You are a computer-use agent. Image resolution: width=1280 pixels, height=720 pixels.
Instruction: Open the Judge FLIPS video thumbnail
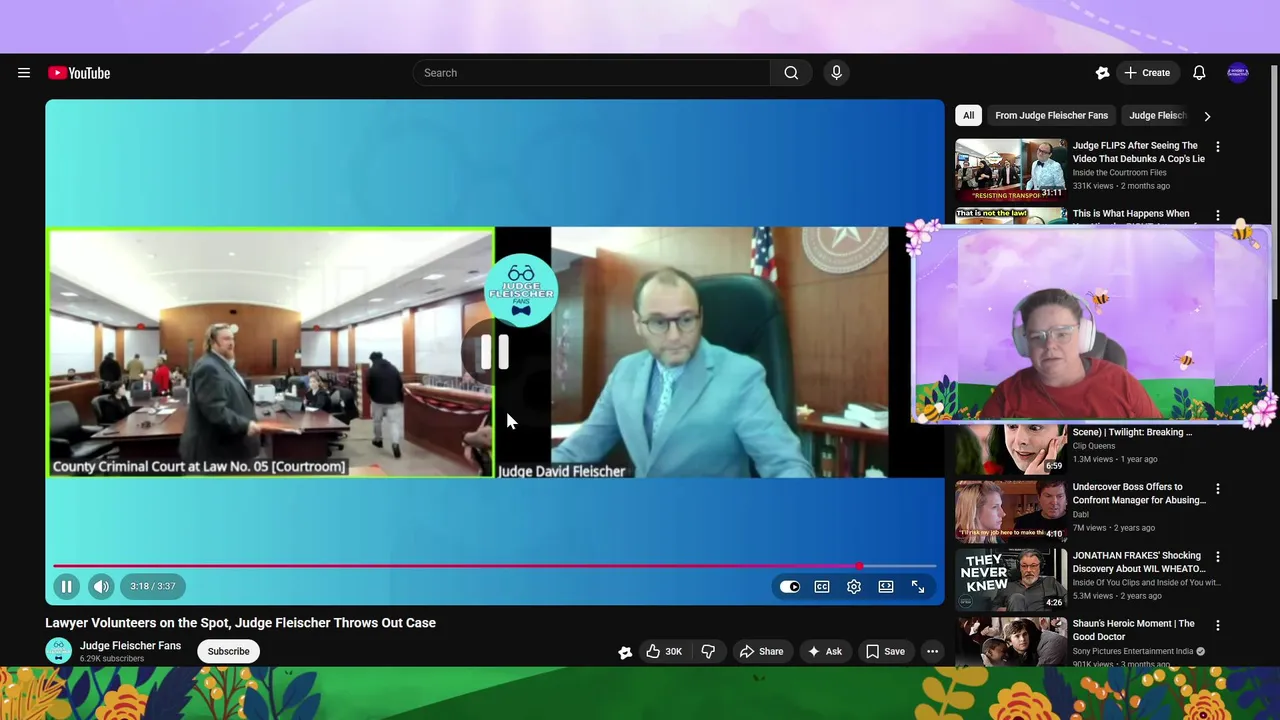point(1011,170)
